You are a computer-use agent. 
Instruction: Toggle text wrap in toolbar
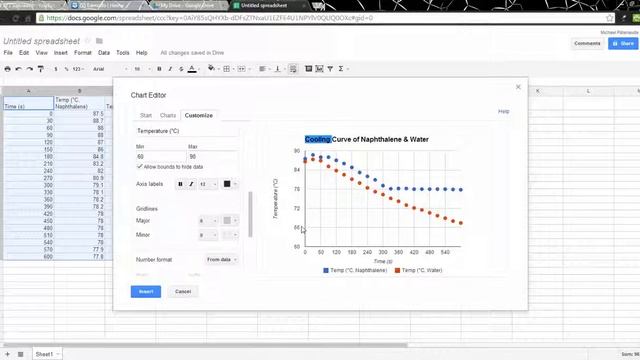(x=293, y=69)
